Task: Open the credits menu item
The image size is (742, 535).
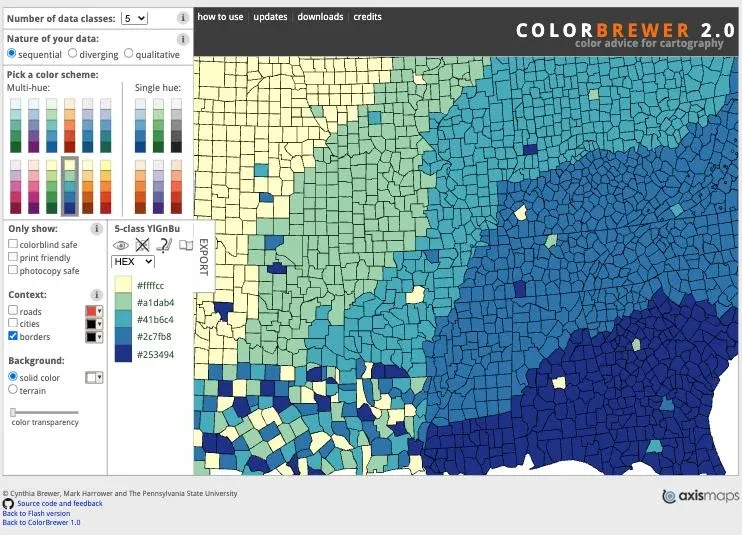Action: (x=367, y=17)
